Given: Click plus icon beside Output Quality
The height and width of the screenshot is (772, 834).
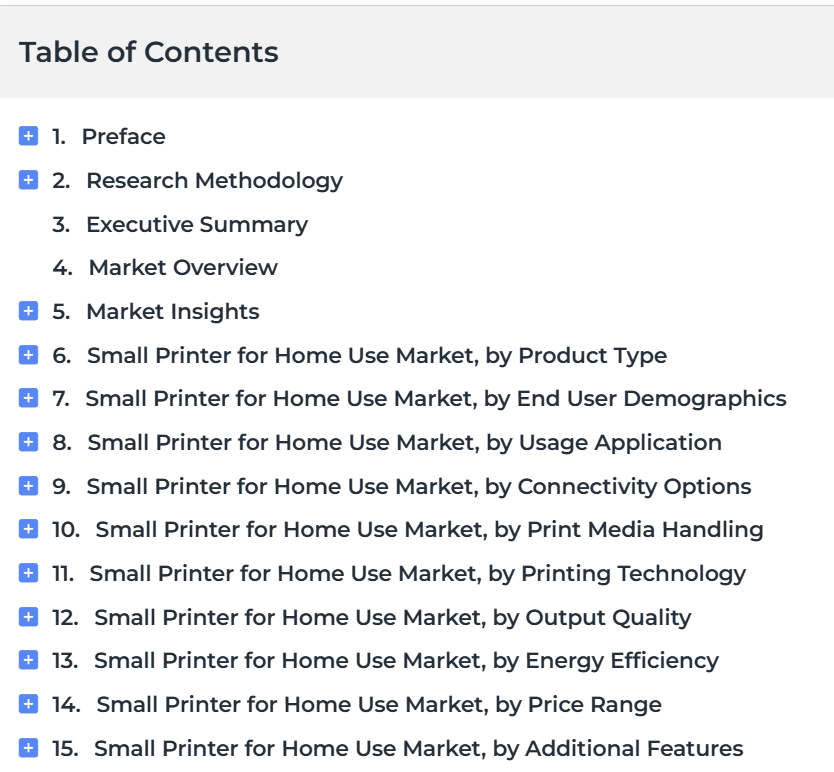Looking at the screenshot, I should point(28,617).
